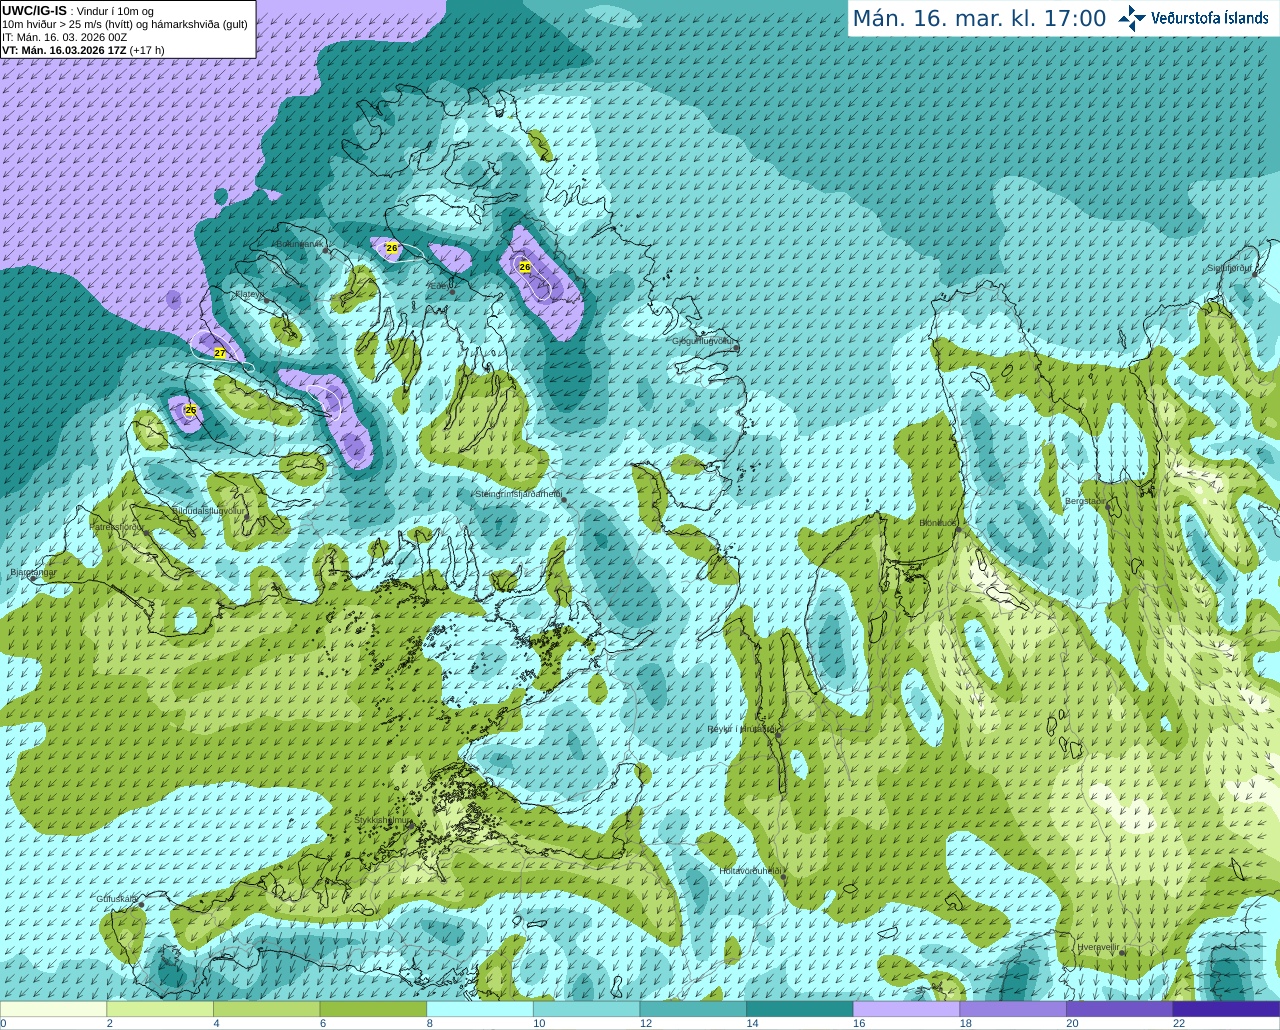Click the 'Siglufjörður' map label
This screenshot has height=1030, width=1280.
click(1229, 268)
